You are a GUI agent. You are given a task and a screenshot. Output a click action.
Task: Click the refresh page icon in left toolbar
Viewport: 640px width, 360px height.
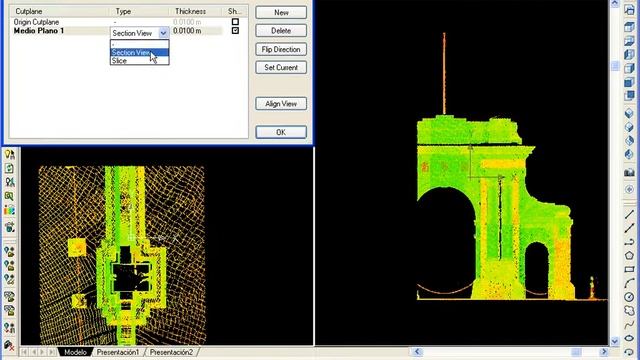9,168
